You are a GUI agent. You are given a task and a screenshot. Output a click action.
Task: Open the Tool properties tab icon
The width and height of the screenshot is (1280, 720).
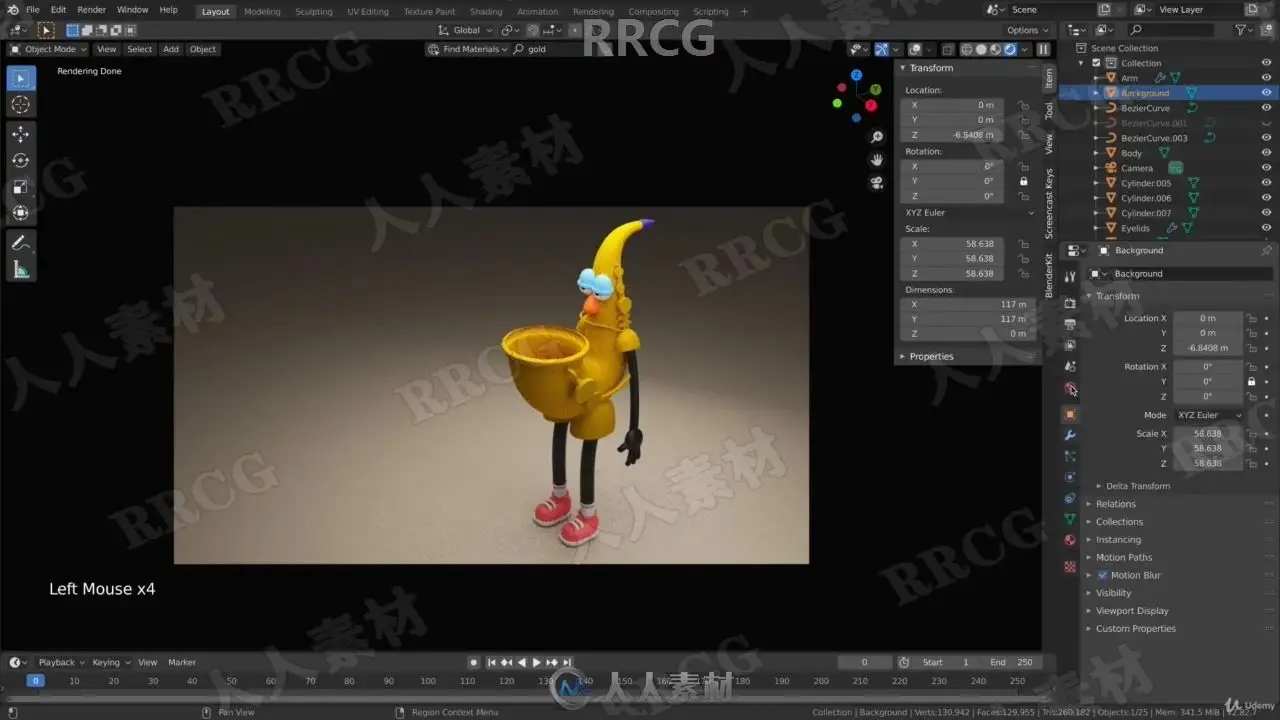point(1070,277)
